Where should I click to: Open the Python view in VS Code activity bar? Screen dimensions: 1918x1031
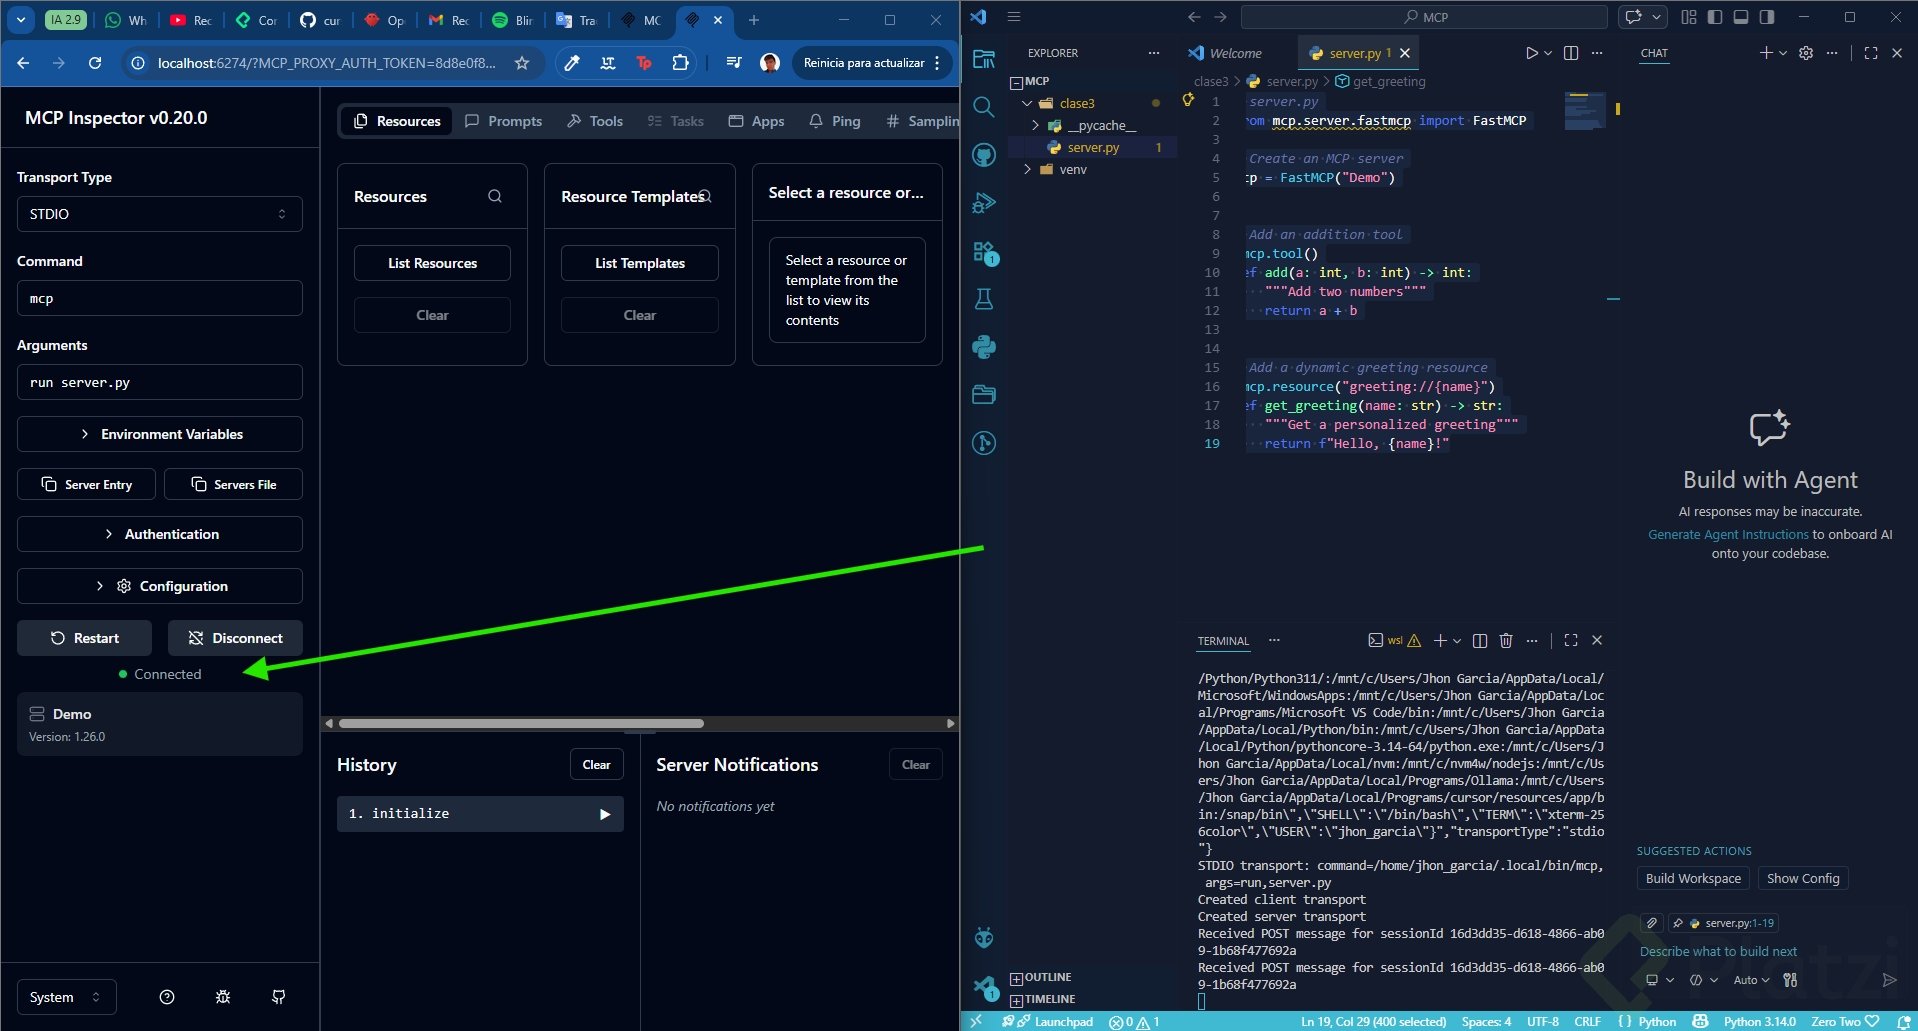click(984, 347)
